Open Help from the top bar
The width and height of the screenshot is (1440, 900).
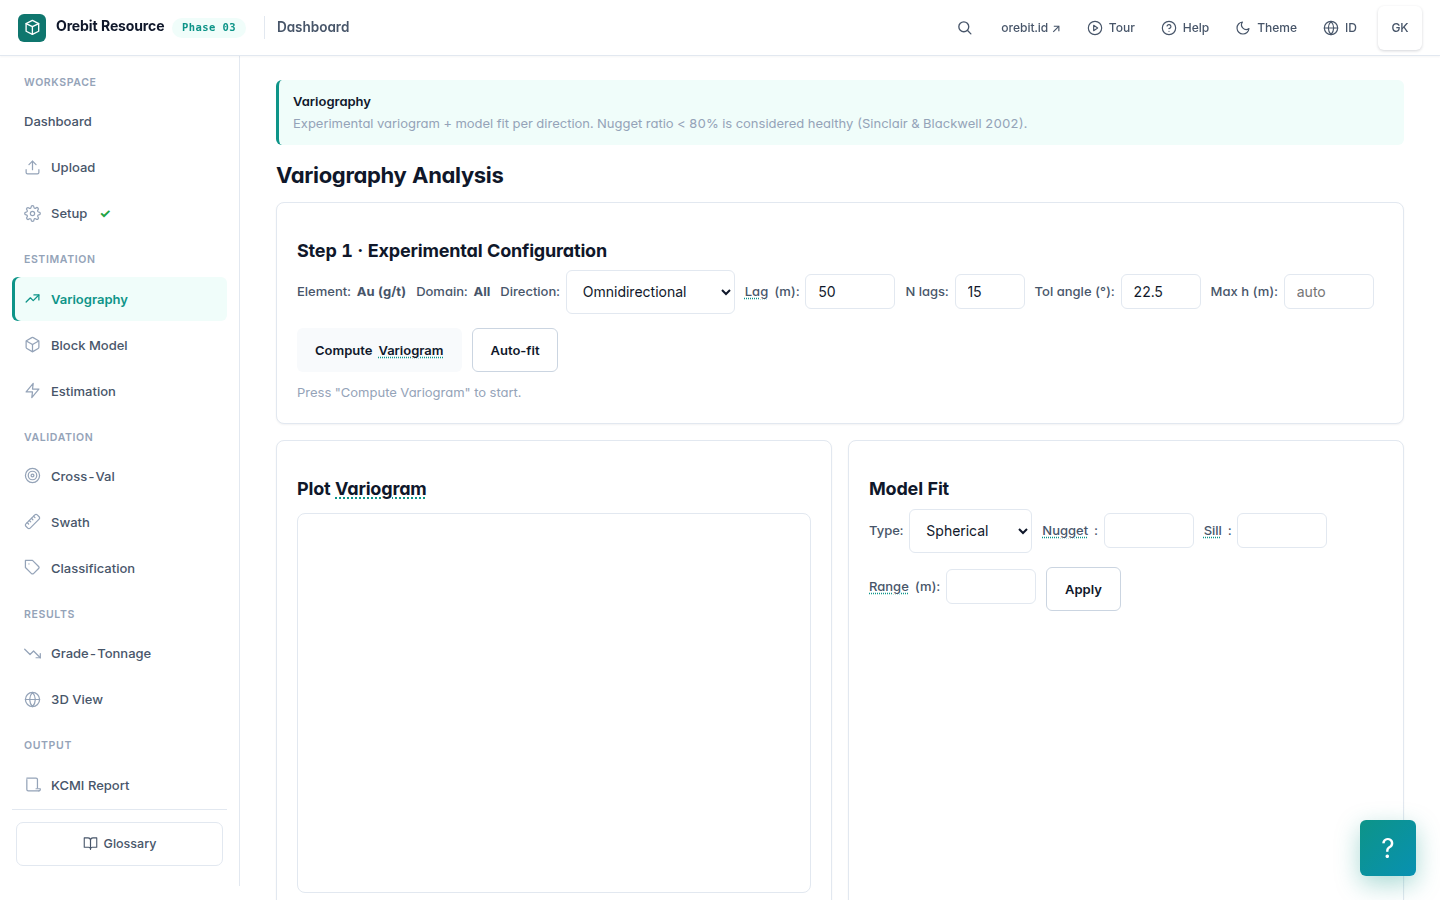(1185, 28)
